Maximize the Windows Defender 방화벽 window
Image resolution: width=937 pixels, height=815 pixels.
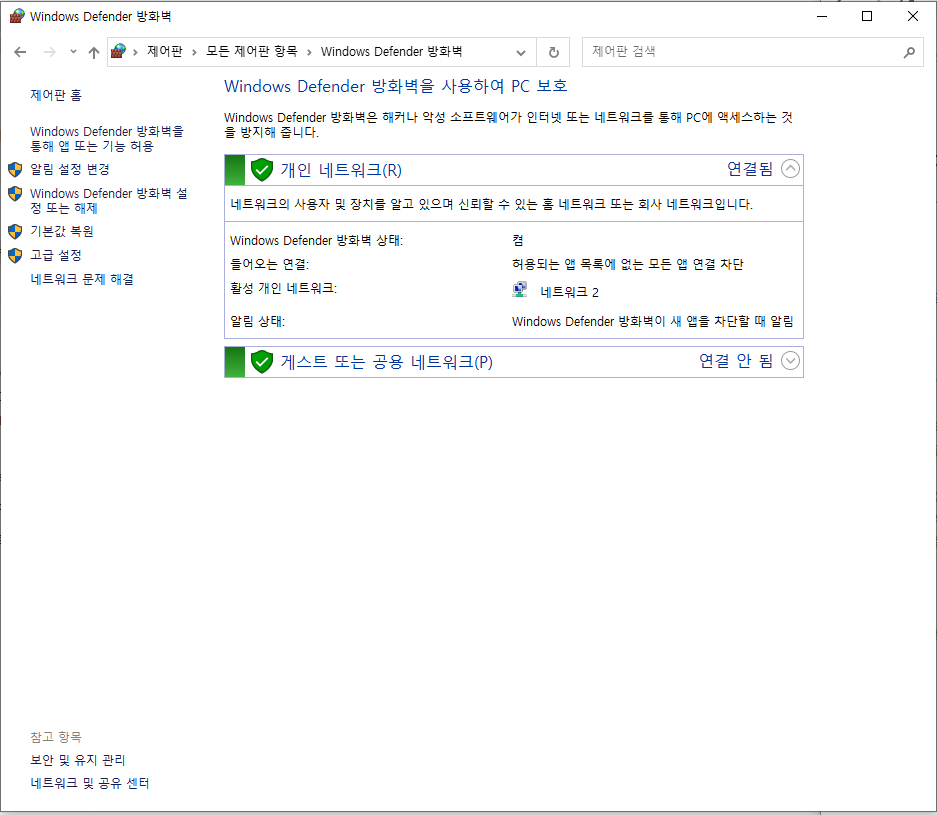pos(866,16)
